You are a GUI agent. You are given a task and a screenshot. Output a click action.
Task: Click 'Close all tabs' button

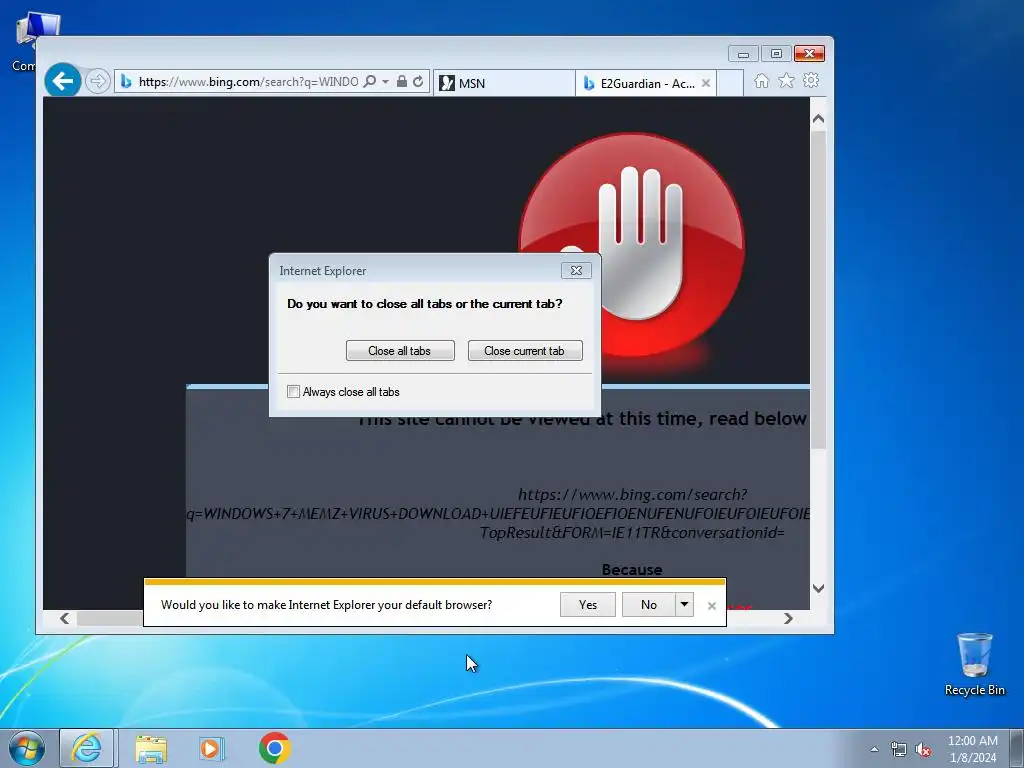(400, 351)
